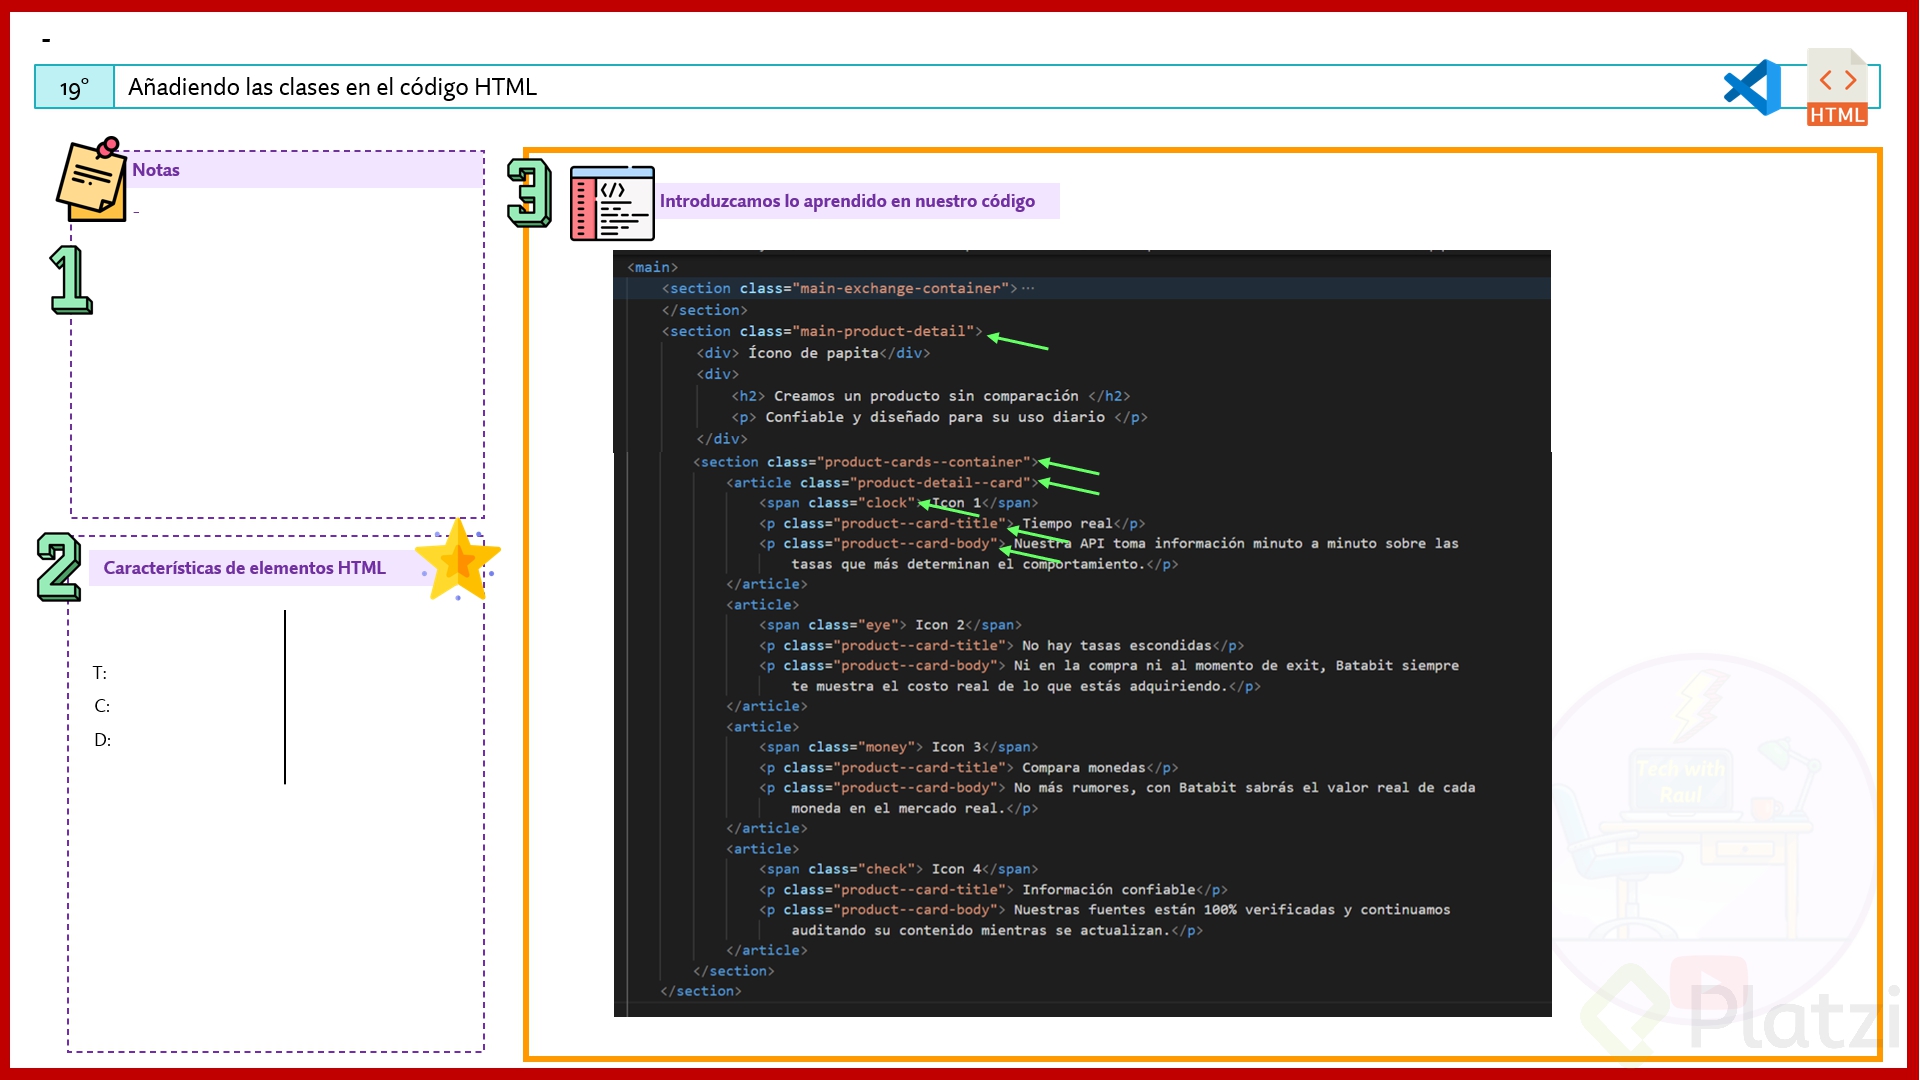The height and width of the screenshot is (1080, 1920).
Task: Click the 'Notas' heading
Action: tap(156, 170)
